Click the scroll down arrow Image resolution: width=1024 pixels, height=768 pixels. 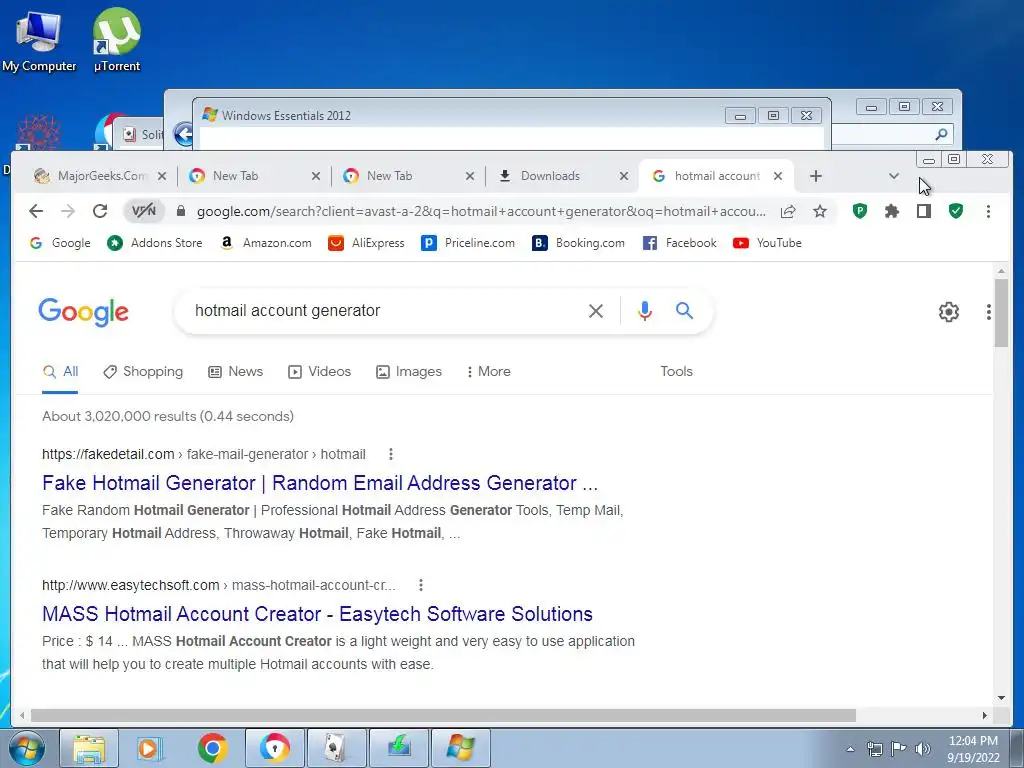tap(1002, 698)
